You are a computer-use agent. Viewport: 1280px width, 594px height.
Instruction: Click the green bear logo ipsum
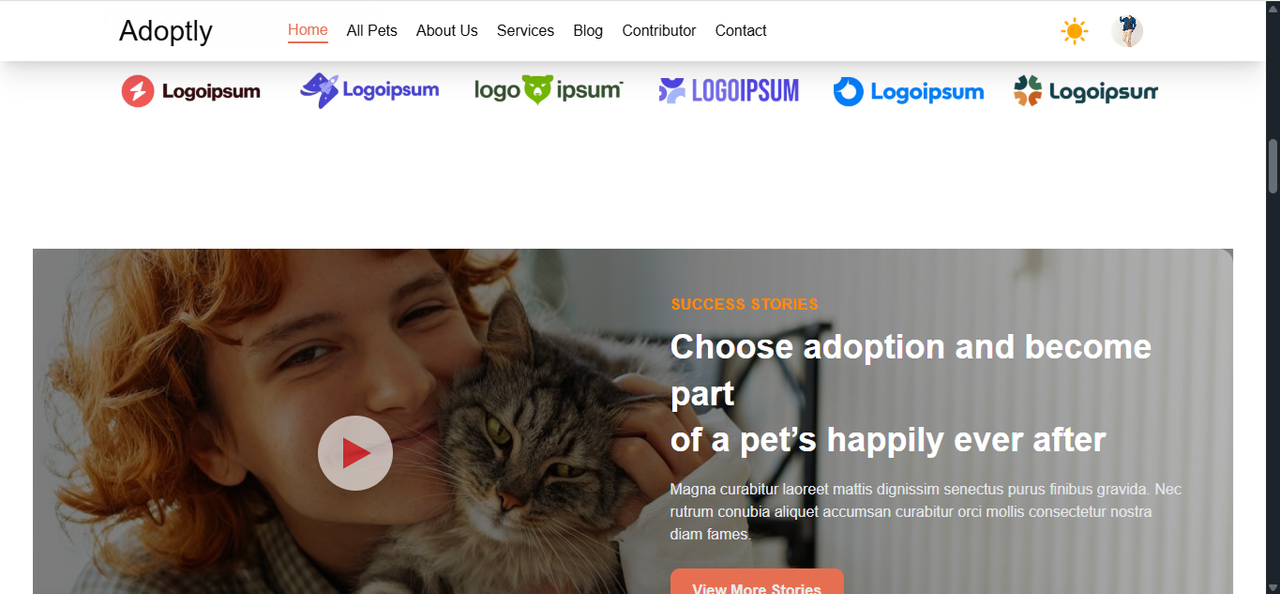[549, 90]
